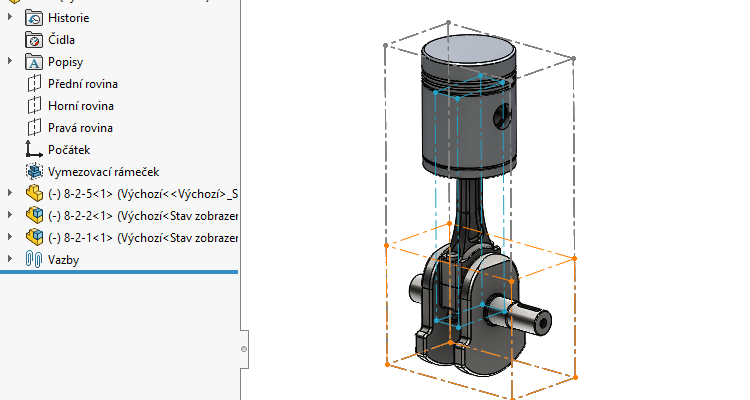Image resolution: width=750 pixels, height=400 pixels.
Task: Select Vymezovací rámeček in the tree
Action: click(x=103, y=172)
